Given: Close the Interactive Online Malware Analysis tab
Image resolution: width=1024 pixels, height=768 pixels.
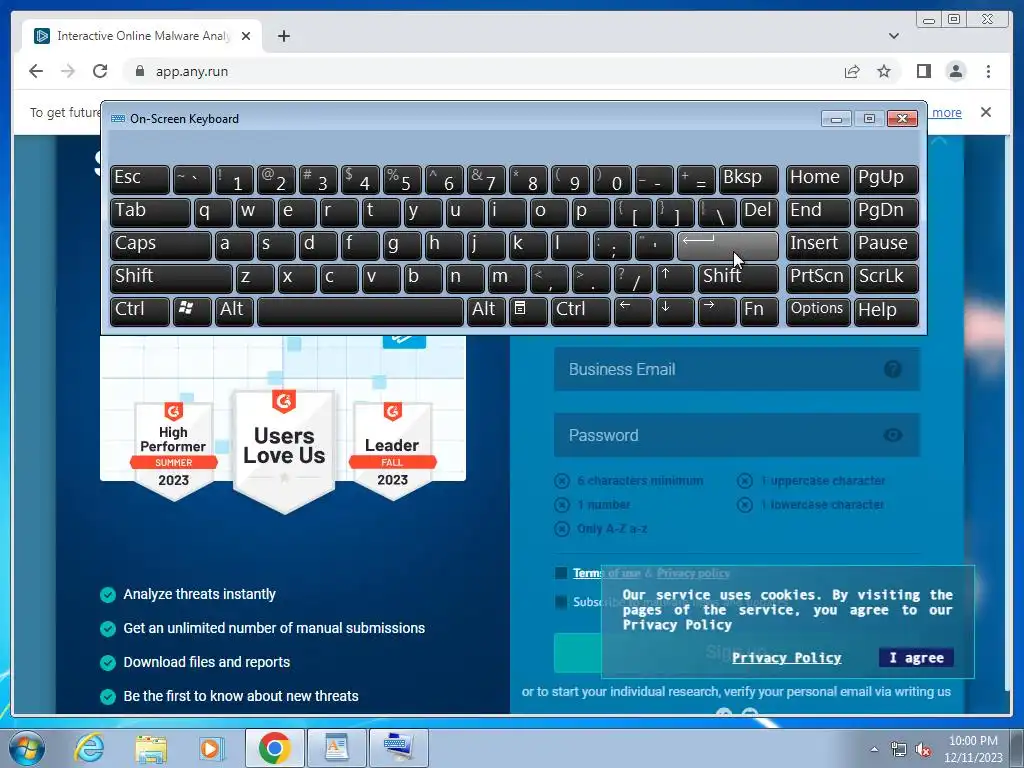Looking at the screenshot, I should 246,36.
